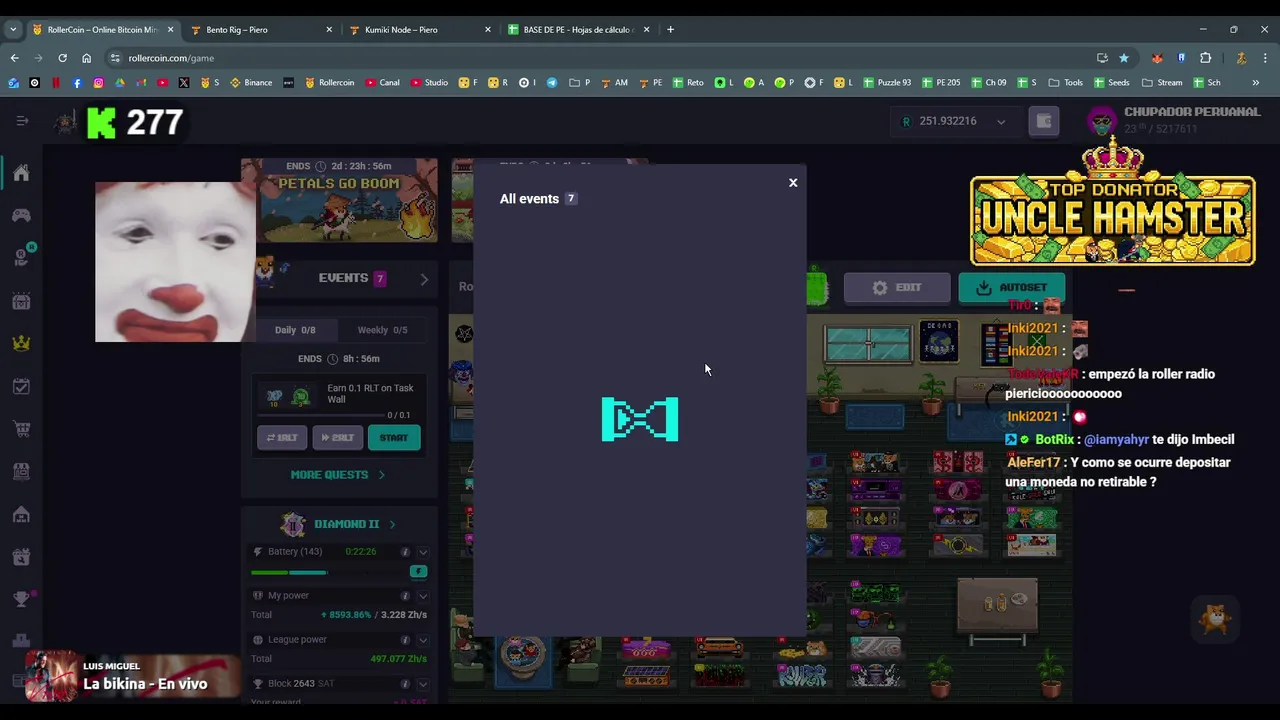Open the home icon in left sidebar
This screenshot has height=720, width=1280.
click(x=21, y=173)
